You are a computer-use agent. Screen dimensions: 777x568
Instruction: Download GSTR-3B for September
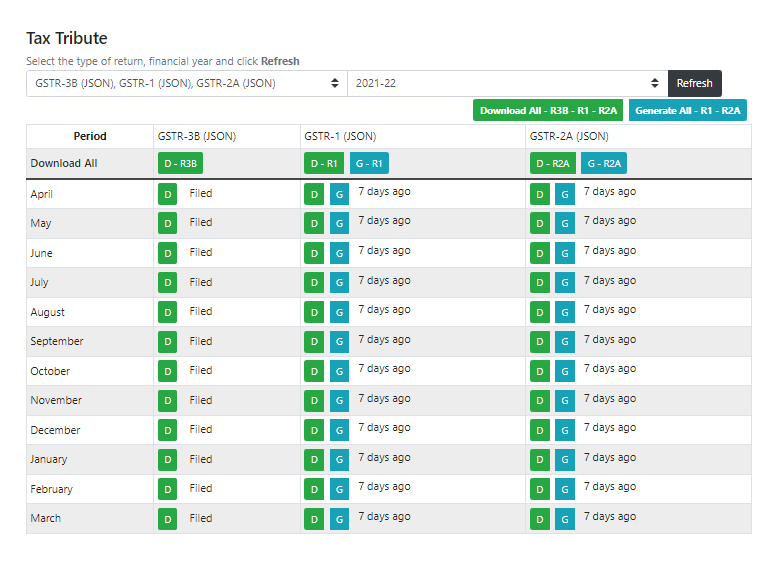point(167,341)
